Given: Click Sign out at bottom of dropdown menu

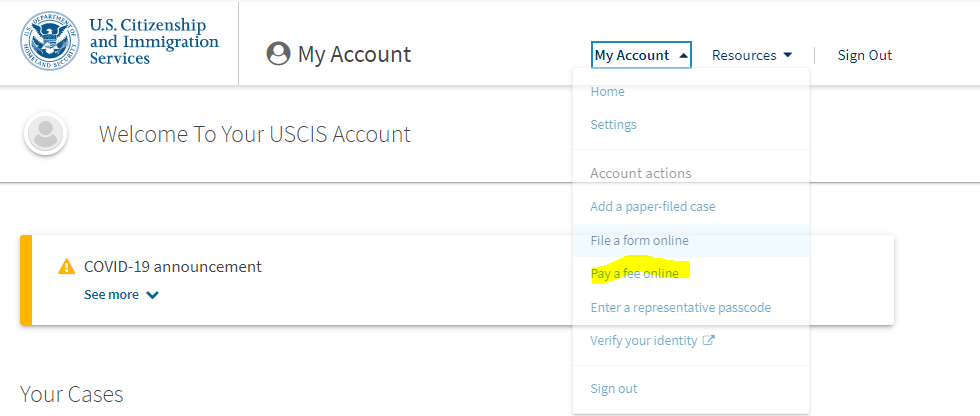Looking at the screenshot, I should [614, 389].
